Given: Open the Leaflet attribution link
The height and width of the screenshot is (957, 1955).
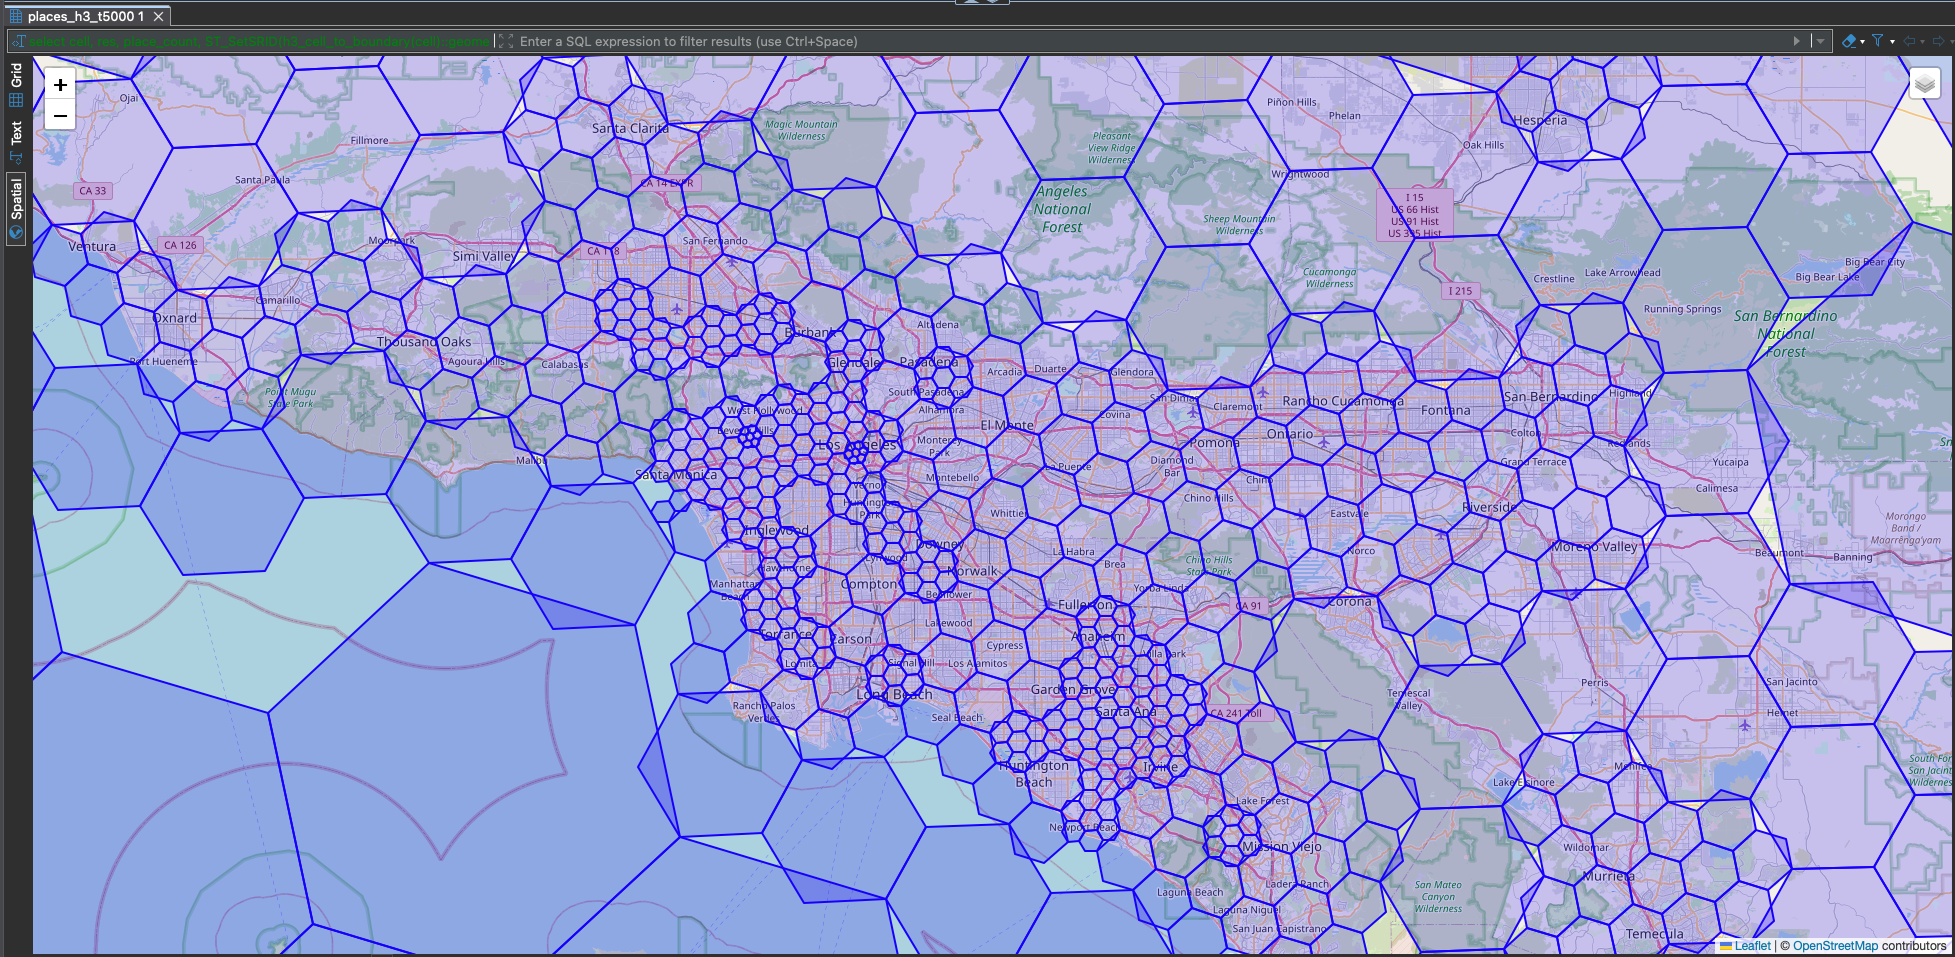Looking at the screenshot, I should point(1751,946).
